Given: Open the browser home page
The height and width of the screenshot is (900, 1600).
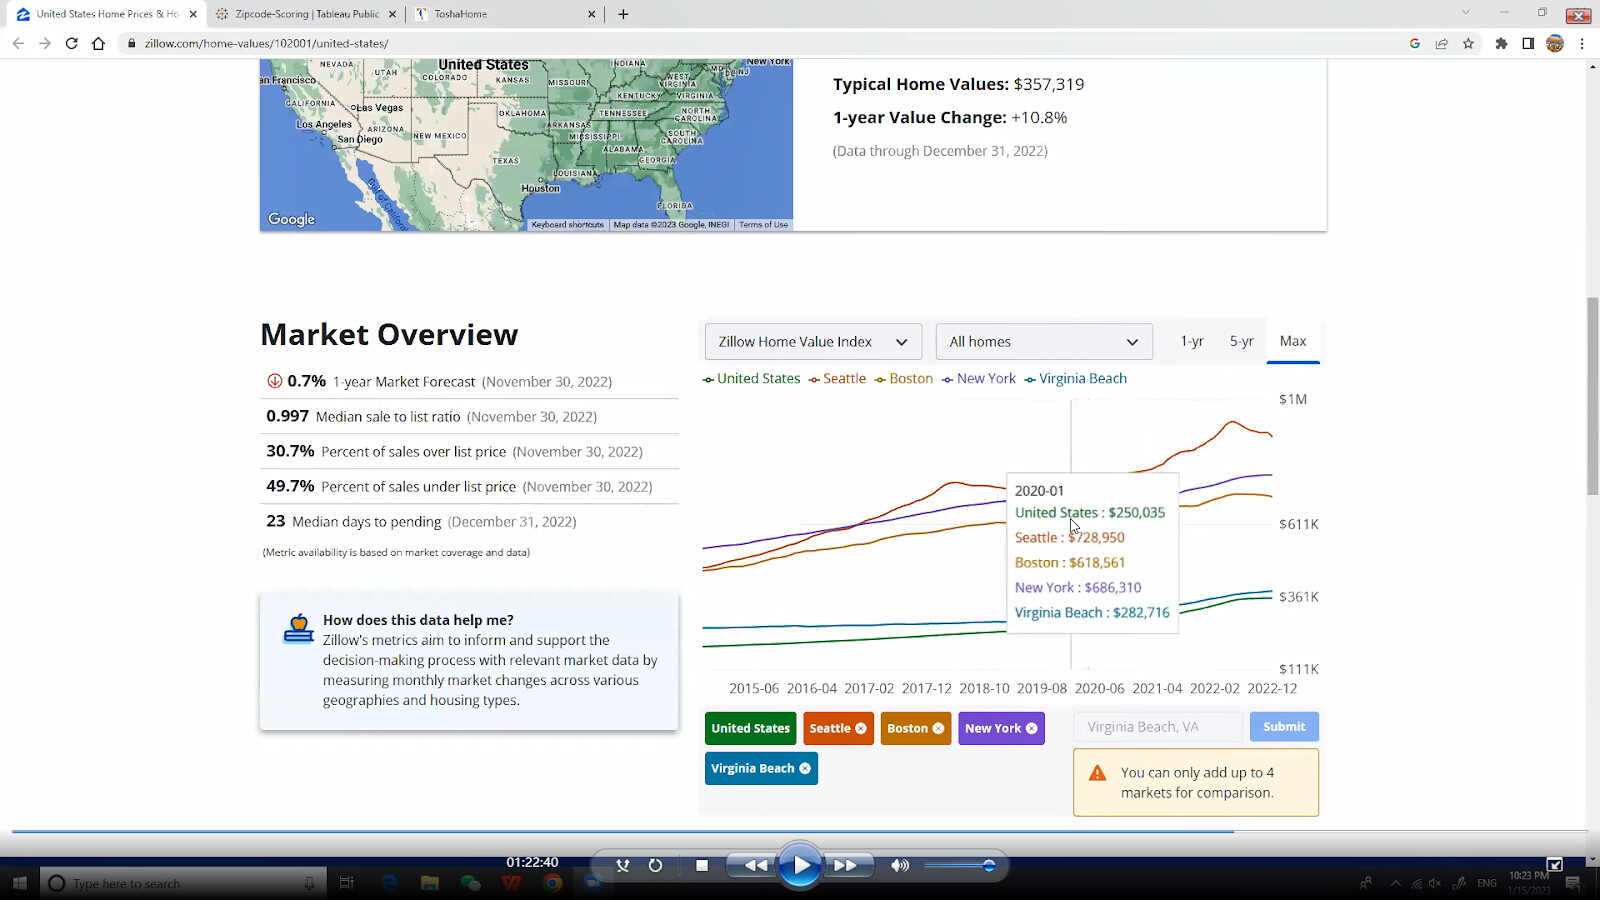Looking at the screenshot, I should point(98,43).
